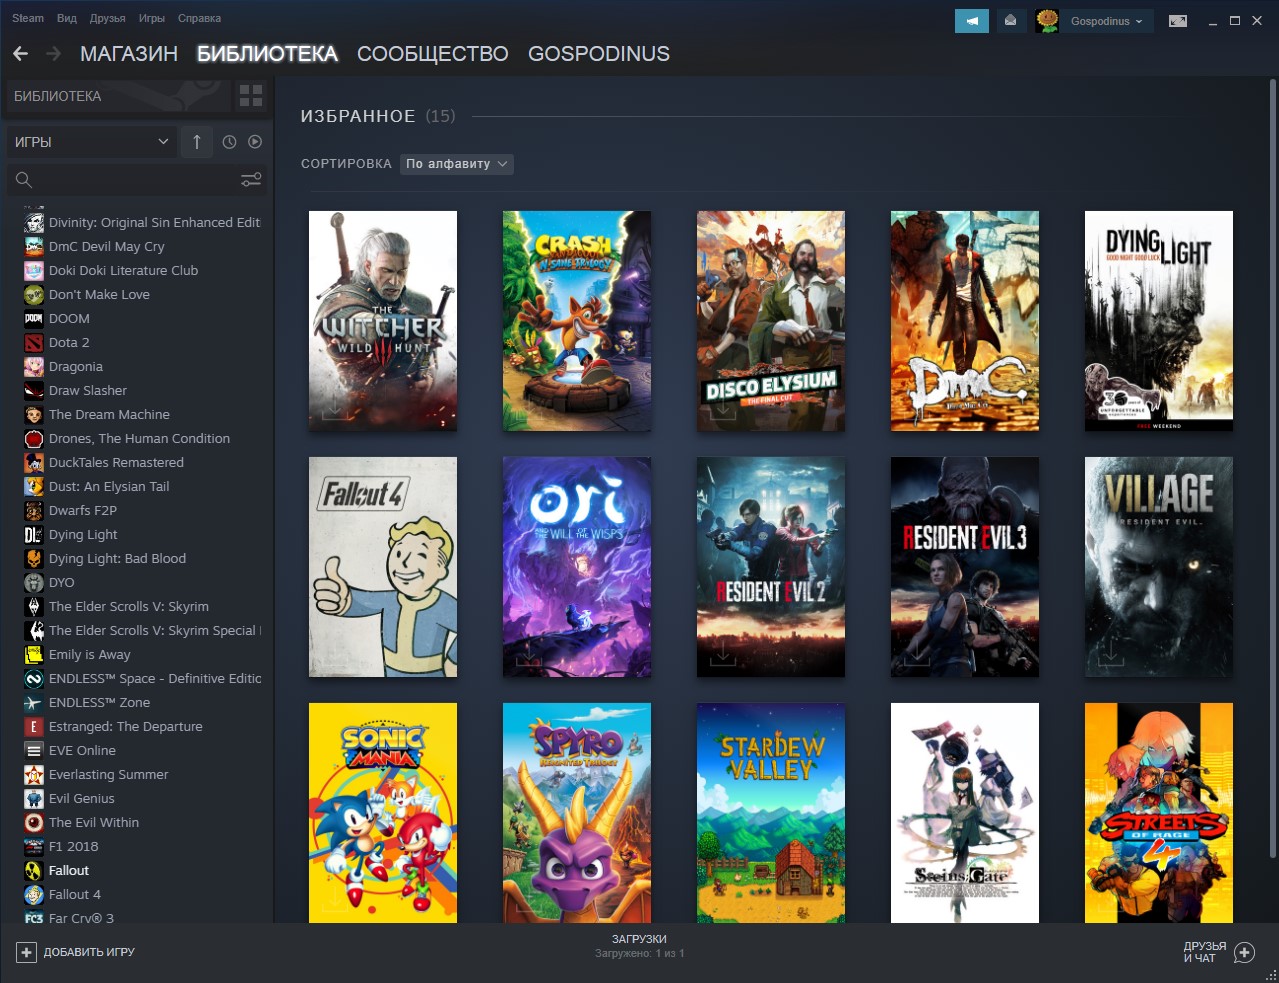This screenshot has height=983, width=1279.
Task: Click the Emily is Away icon
Action: [x=34, y=654]
